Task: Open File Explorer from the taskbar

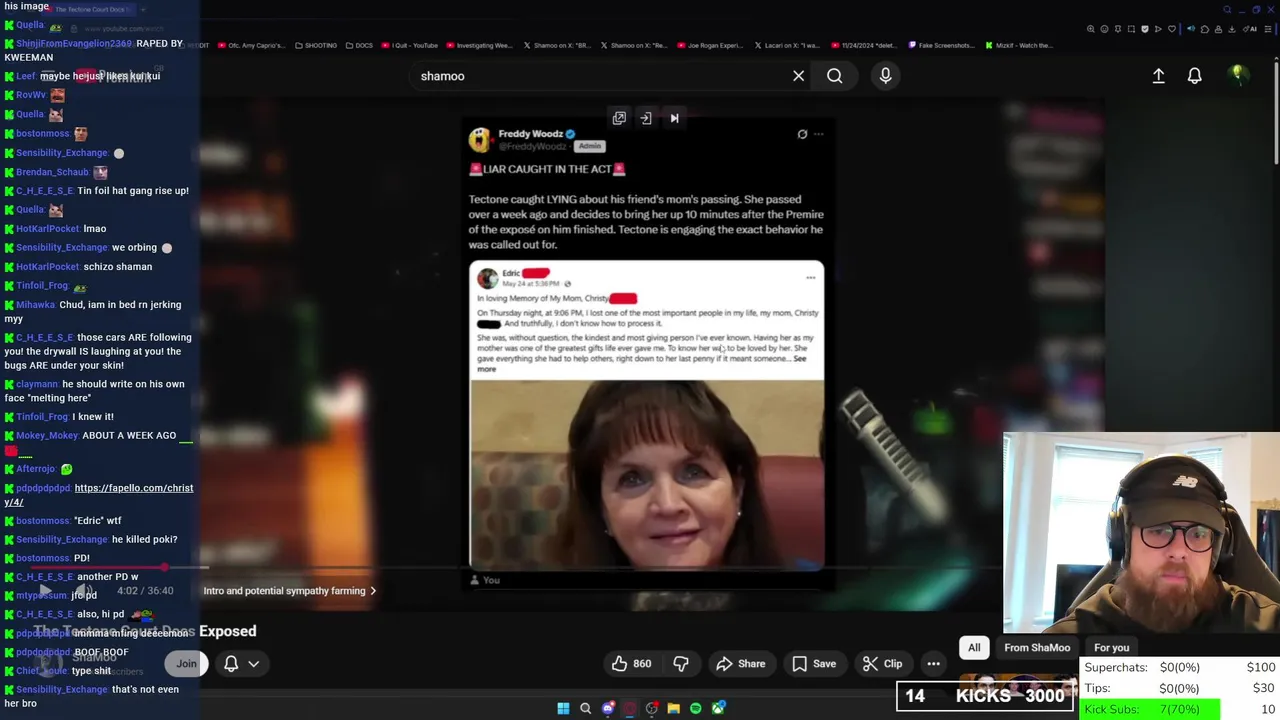Action: click(x=674, y=708)
